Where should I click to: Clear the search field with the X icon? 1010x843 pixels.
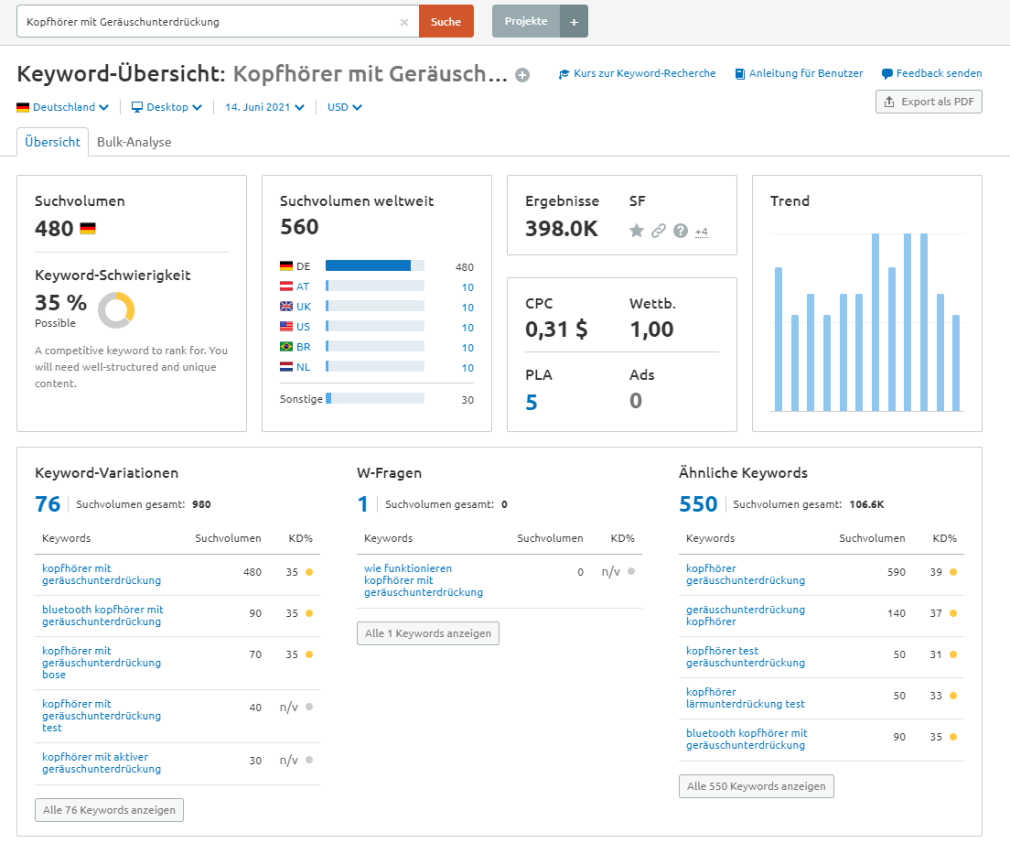click(404, 22)
